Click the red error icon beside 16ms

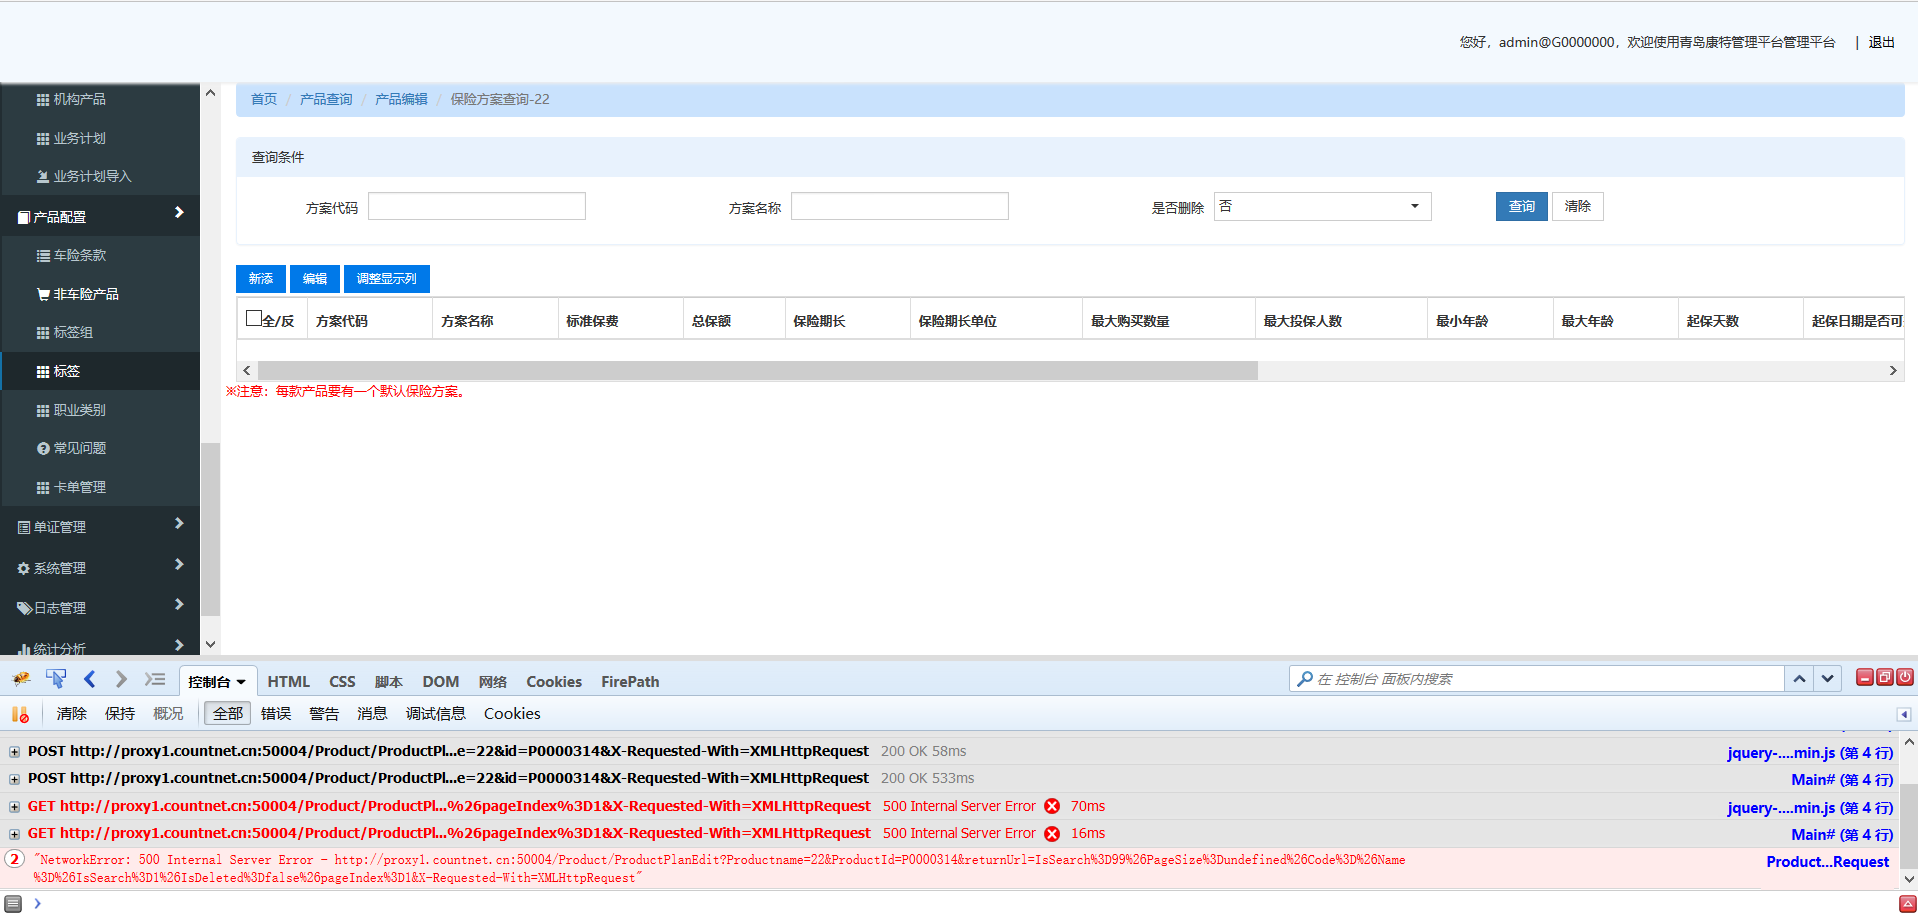pos(1052,834)
